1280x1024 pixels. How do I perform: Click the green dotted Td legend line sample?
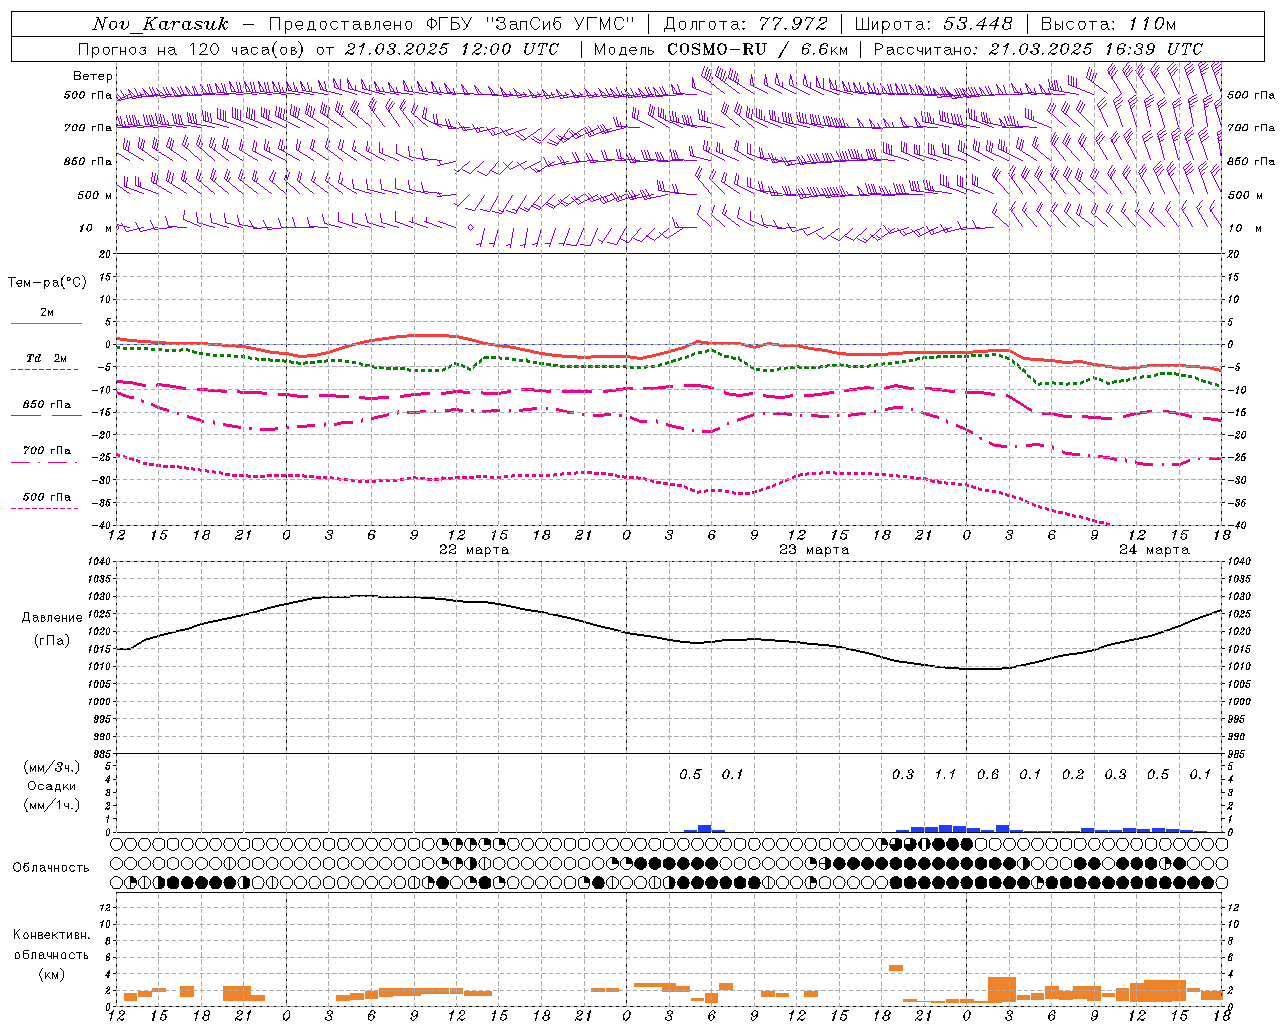46,369
